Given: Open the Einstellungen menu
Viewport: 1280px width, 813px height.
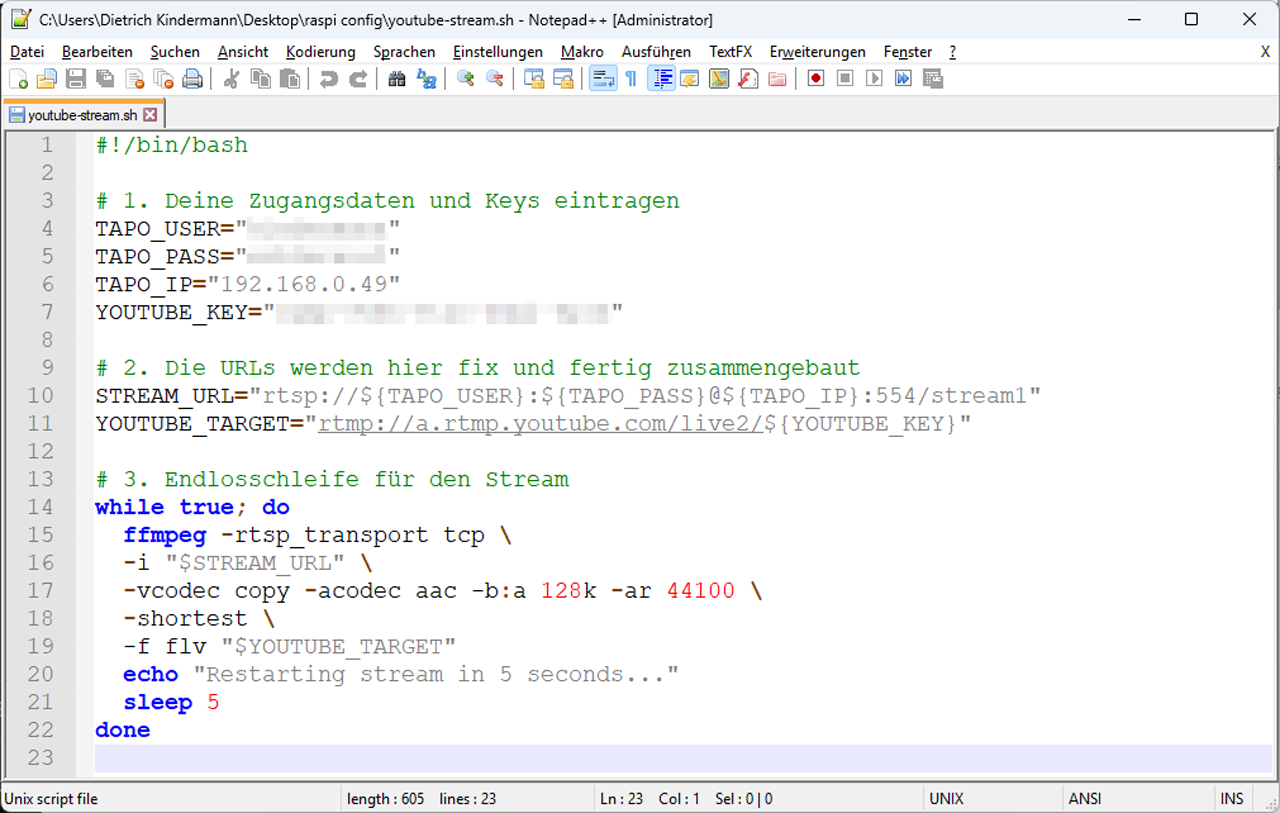Looking at the screenshot, I should 498,51.
